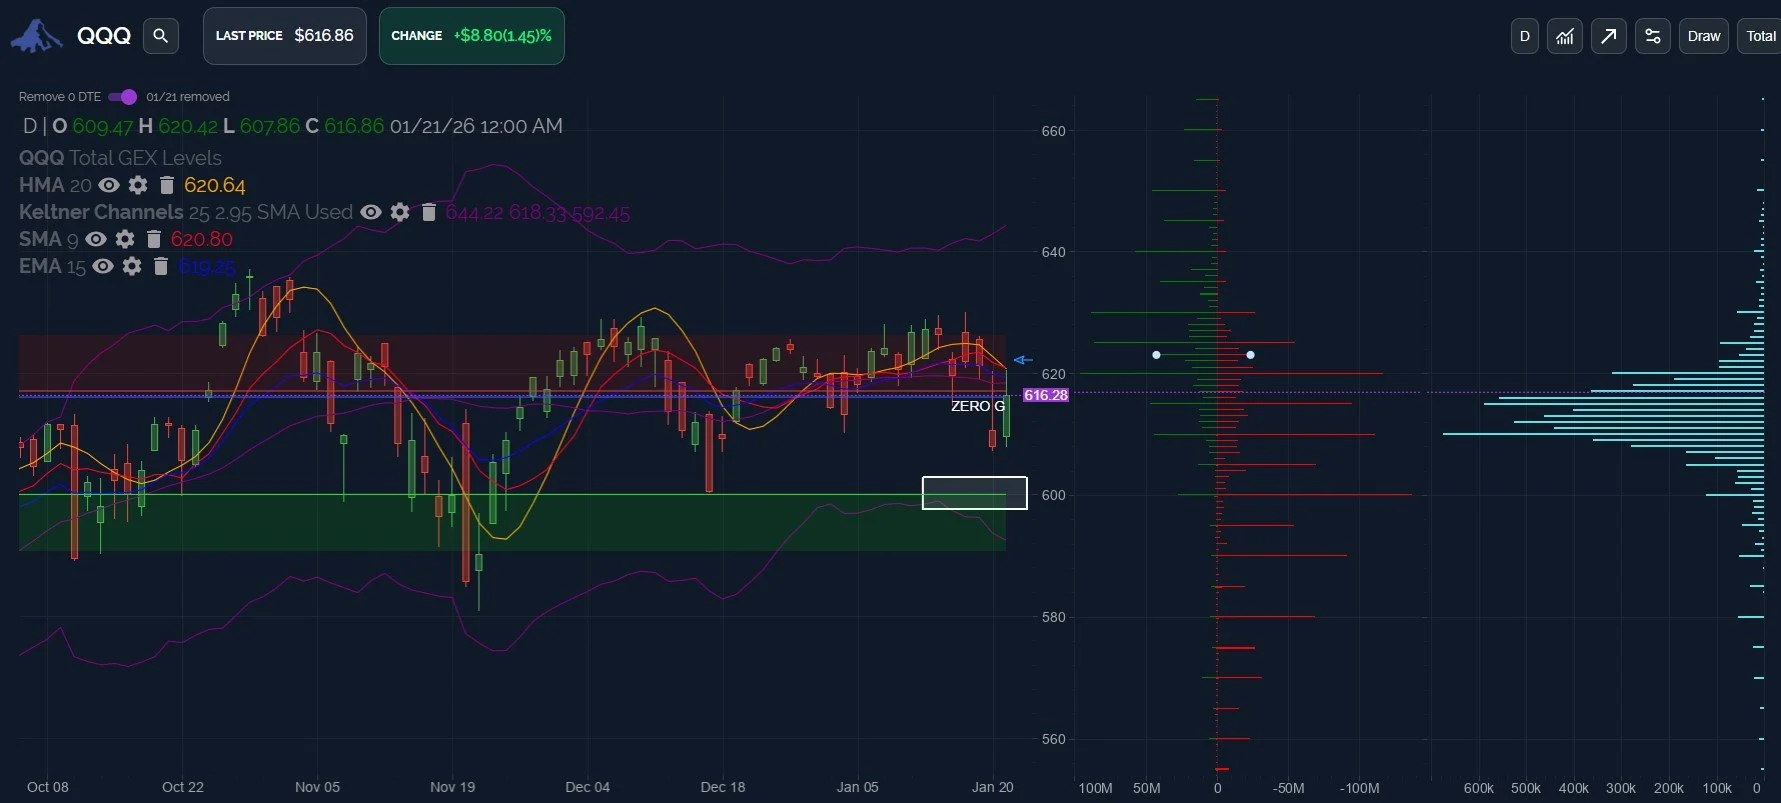Screen dimensions: 1781x803
Task: Hide the SMA 9 indicator
Action: click(x=96, y=239)
